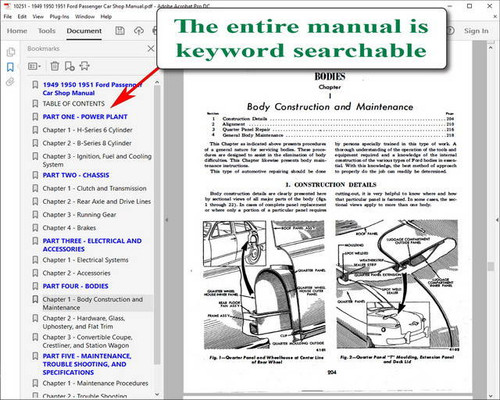
Task: Click the bookmarks panel vertical scrollbar thumb
Action: click(x=157, y=225)
